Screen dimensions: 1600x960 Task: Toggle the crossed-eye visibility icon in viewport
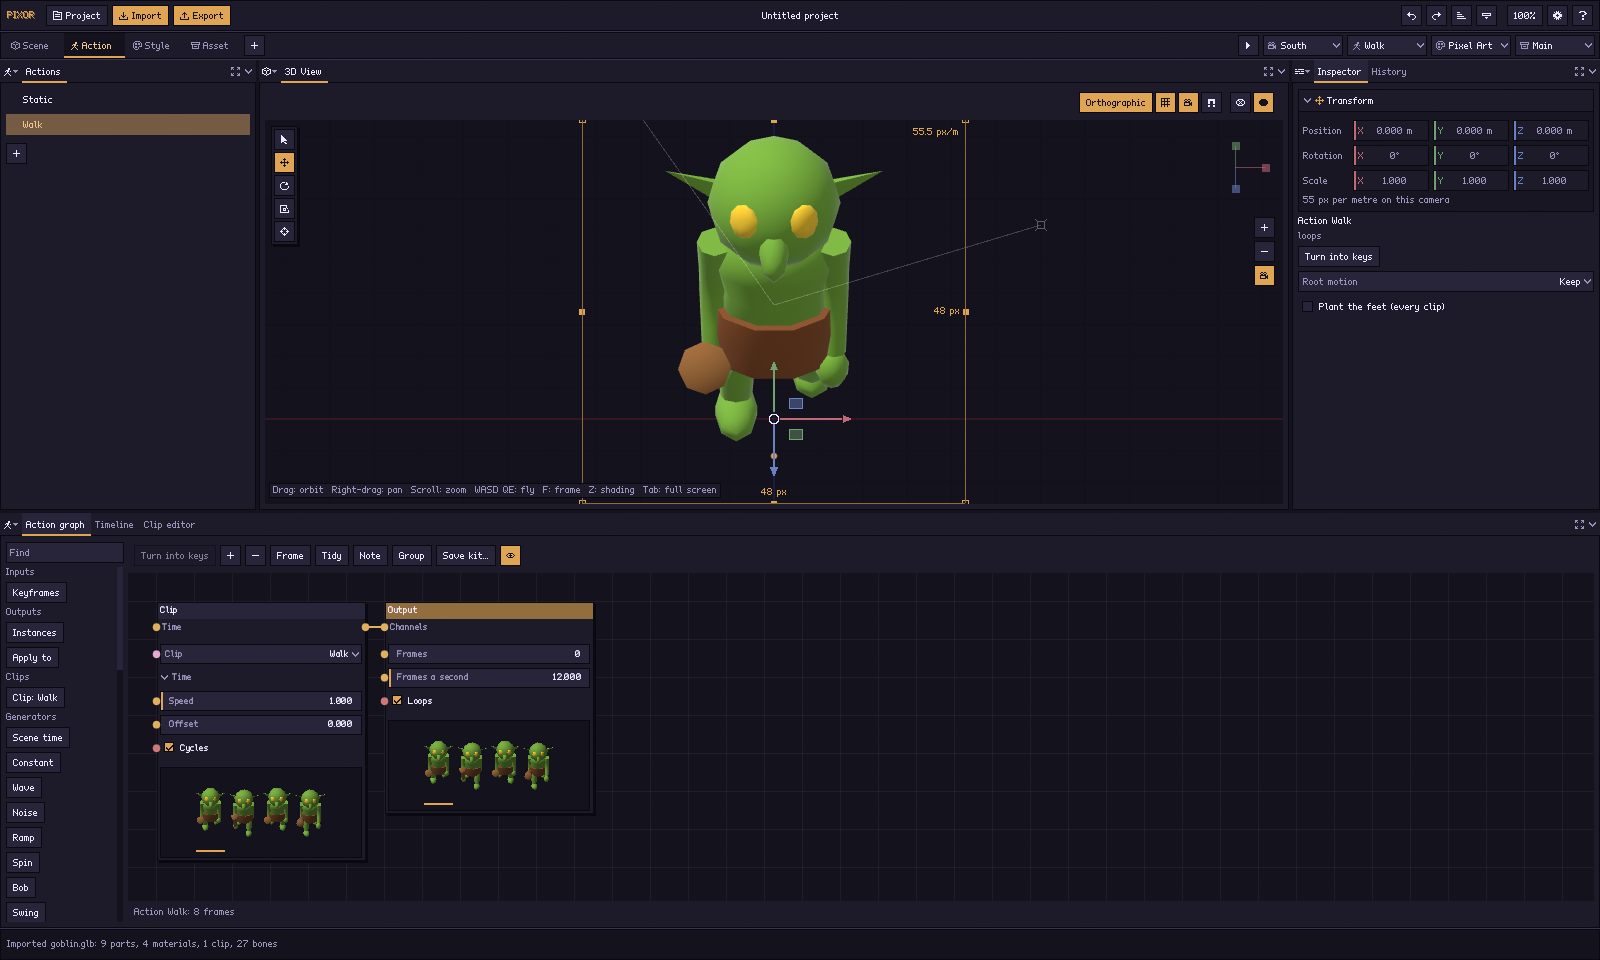click(x=1240, y=103)
